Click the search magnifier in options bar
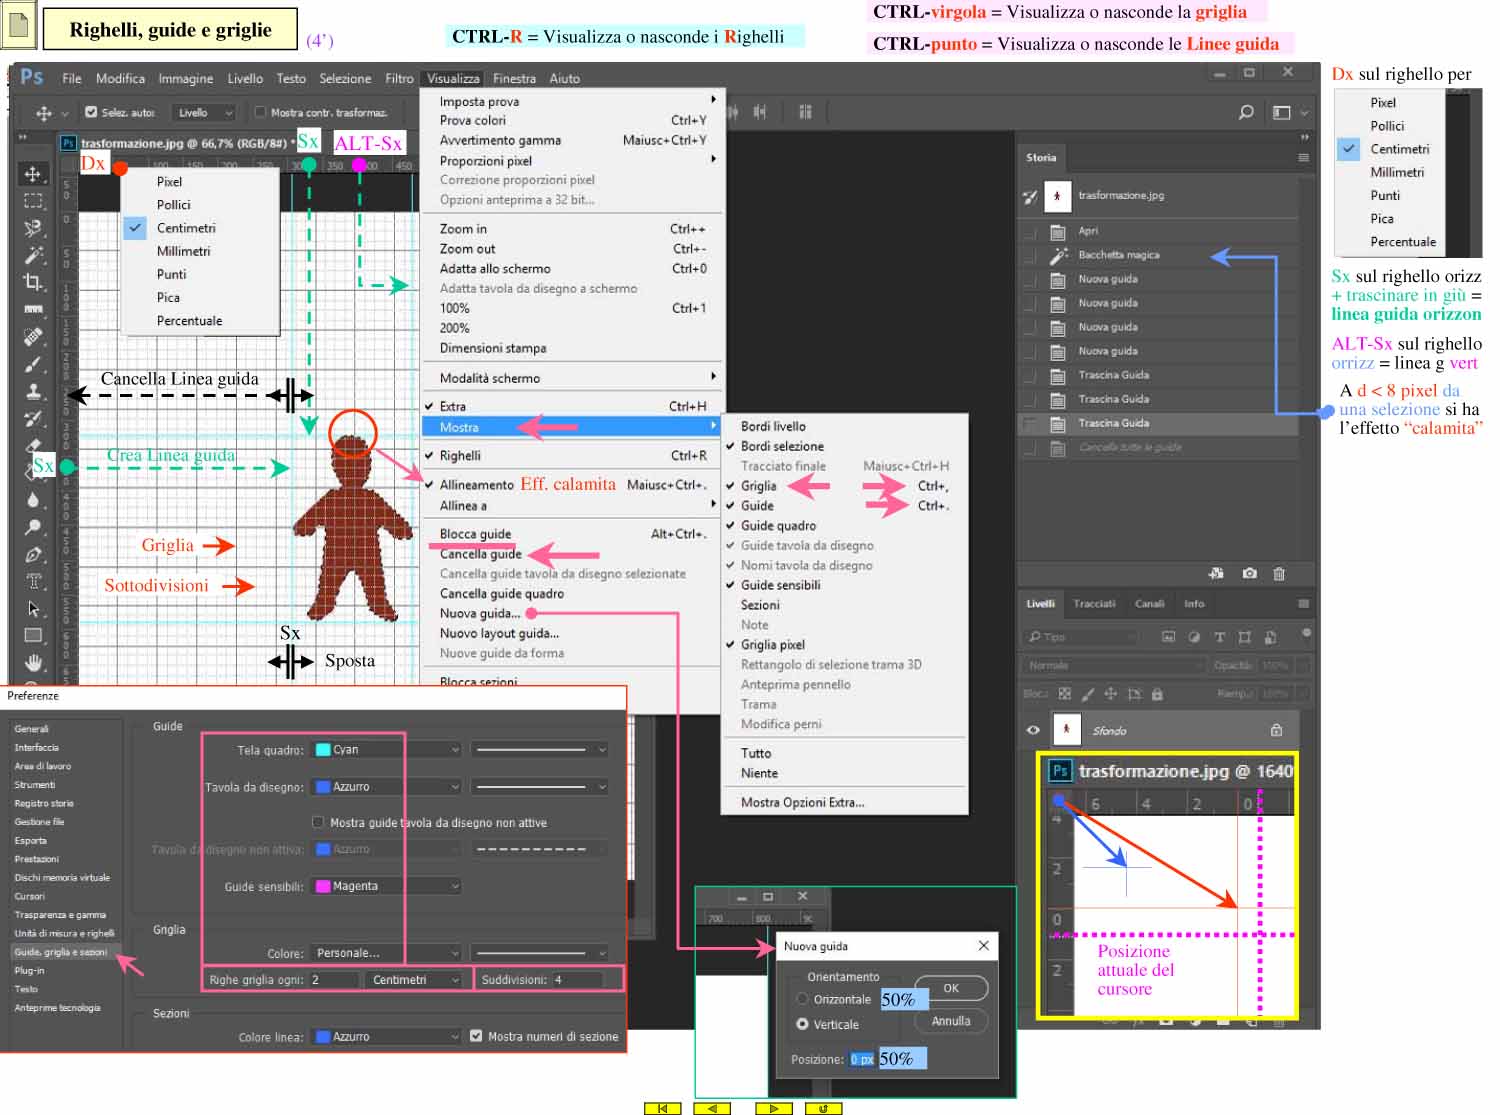The width and height of the screenshot is (1500, 1115). click(1246, 112)
